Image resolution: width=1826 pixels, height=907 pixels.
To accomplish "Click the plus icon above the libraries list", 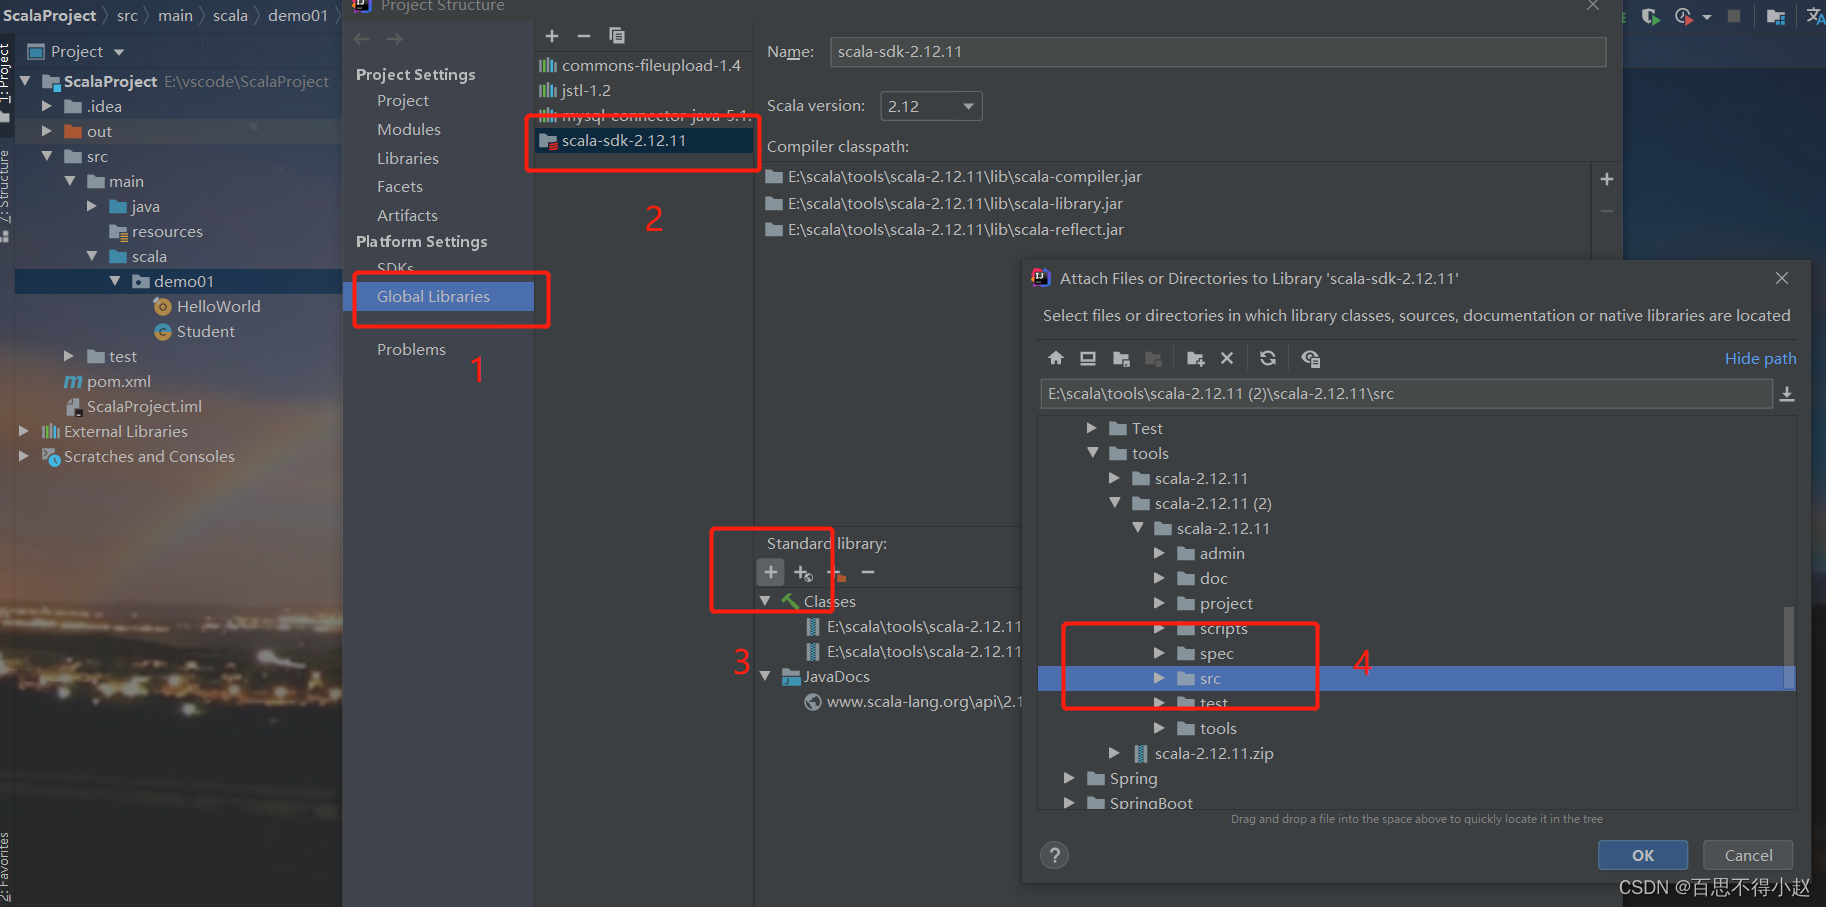I will pyautogui.click(x=552, y=36).
